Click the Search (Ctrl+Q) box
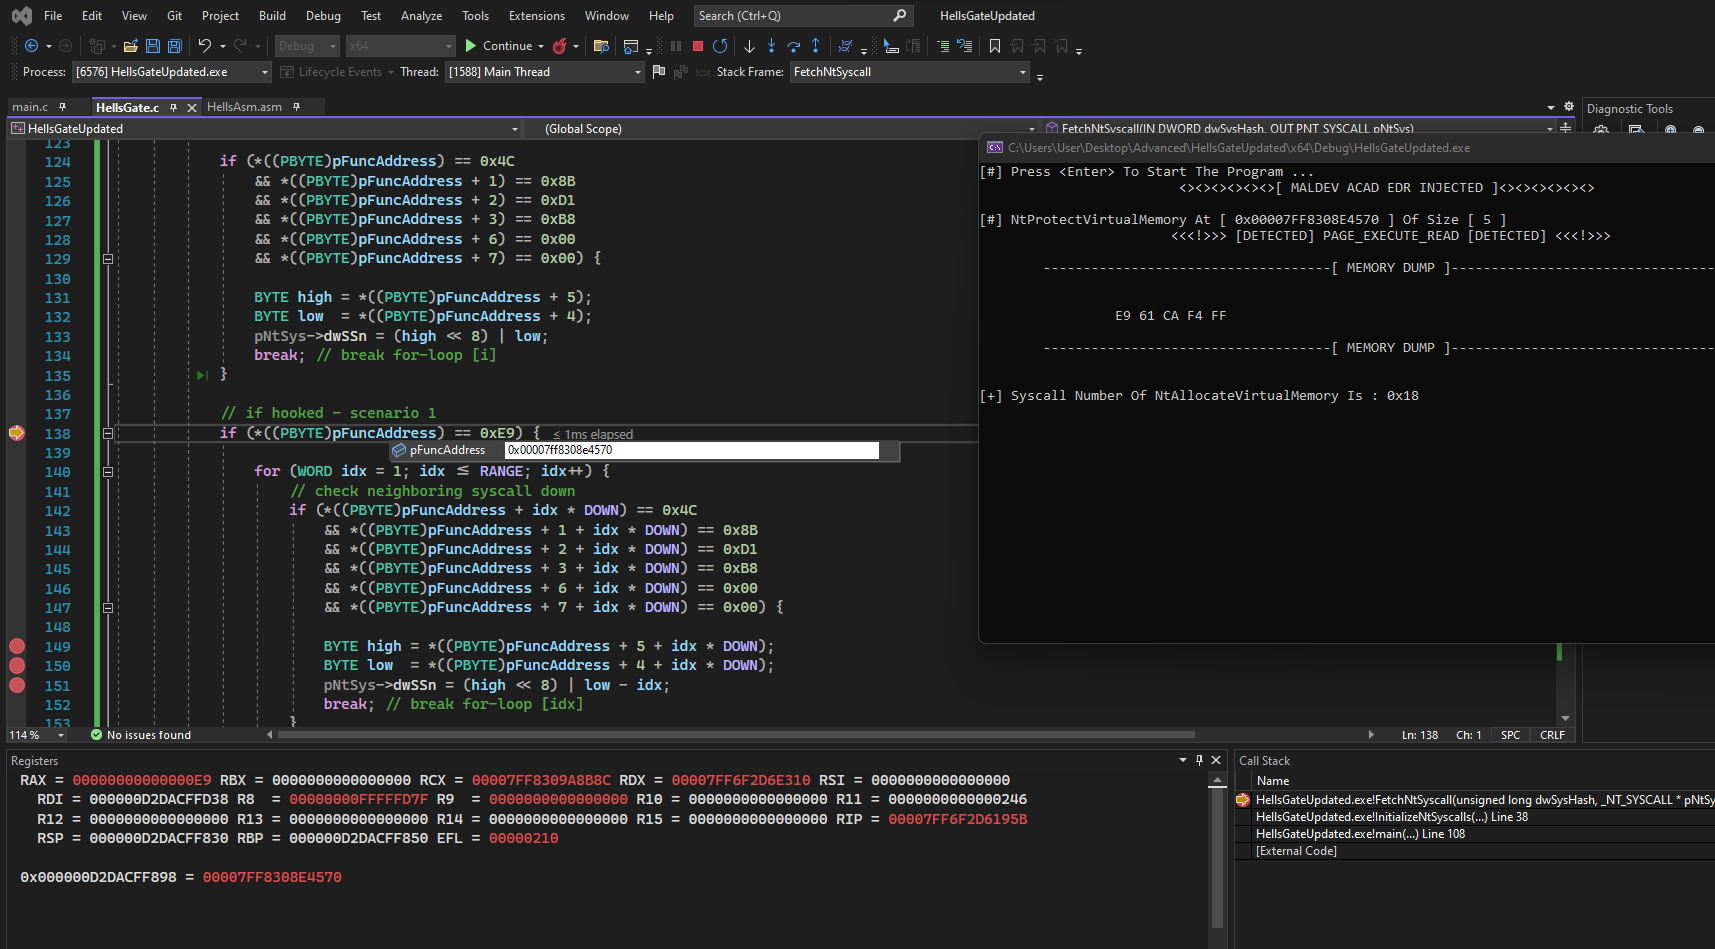Image resolution: width=1715 pixels, height=949 pixels. click(x=802, y=16)
